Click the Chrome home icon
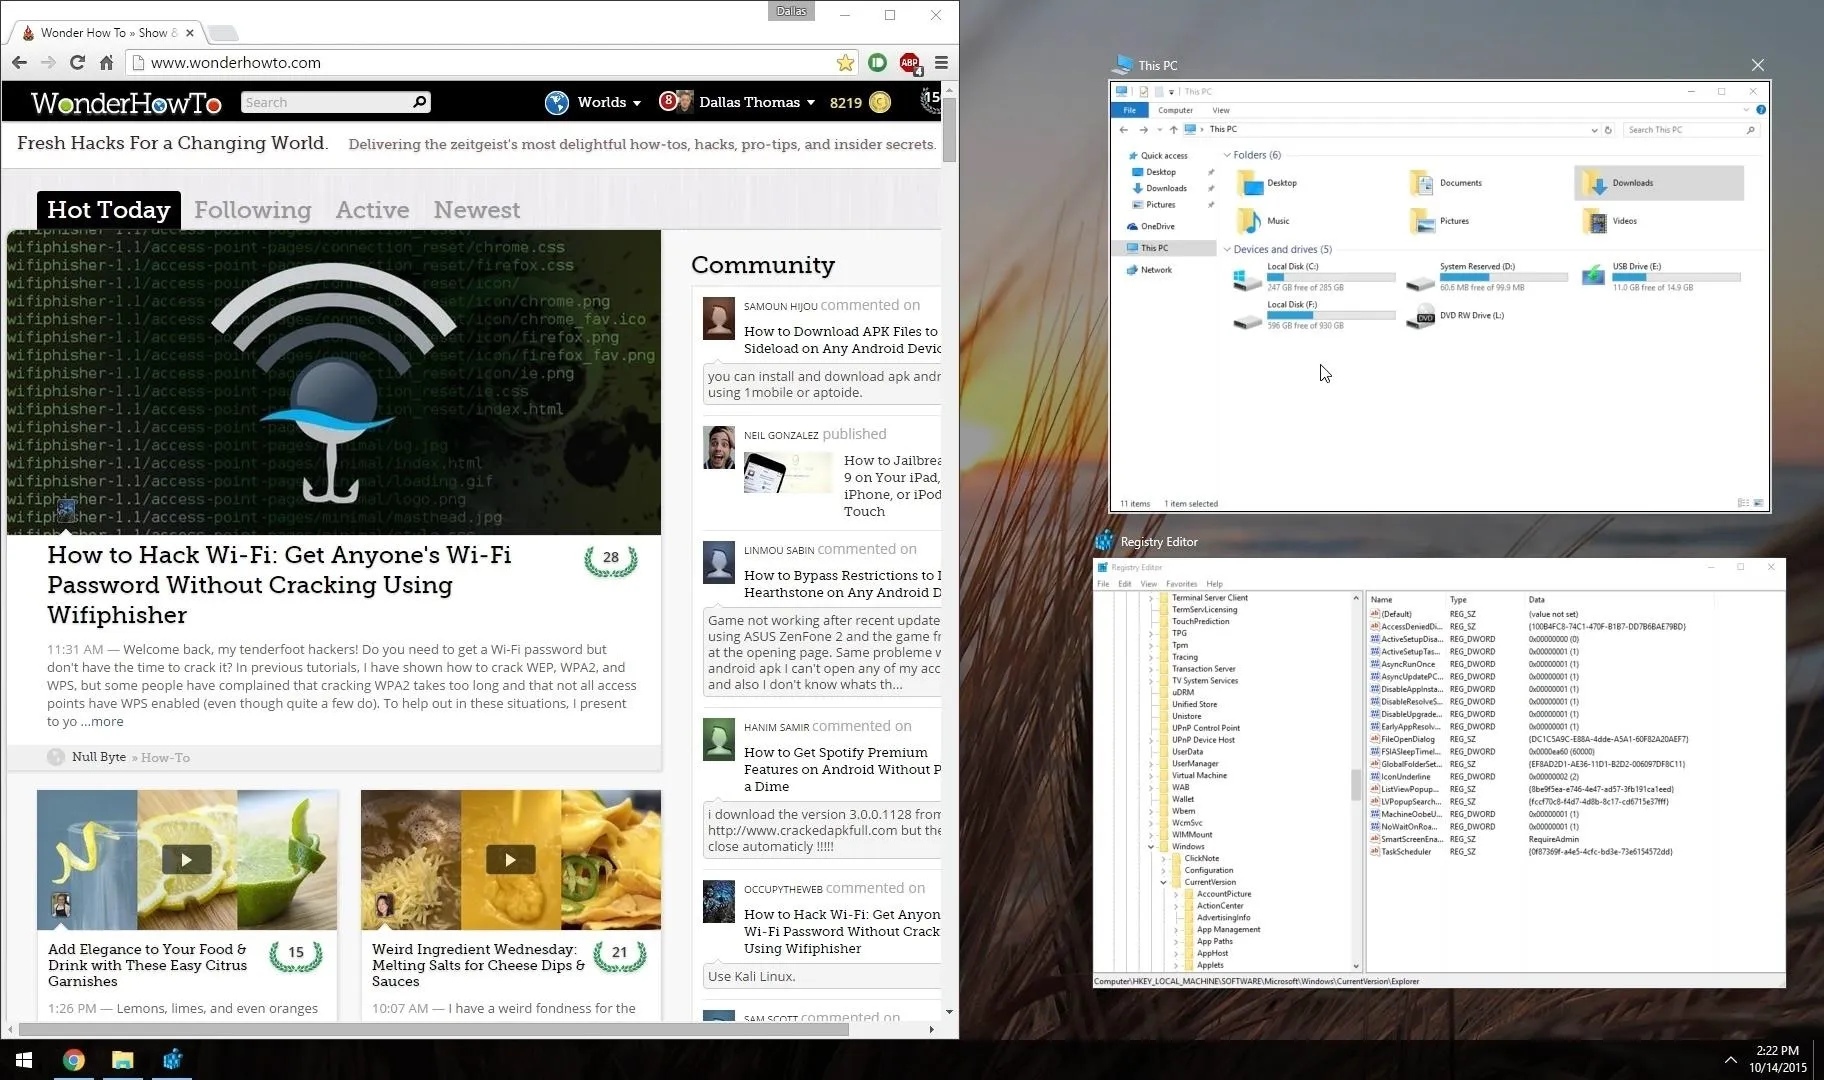Image resolution: width=1824 pixels, height=1080 pixels. pos(106,62)
